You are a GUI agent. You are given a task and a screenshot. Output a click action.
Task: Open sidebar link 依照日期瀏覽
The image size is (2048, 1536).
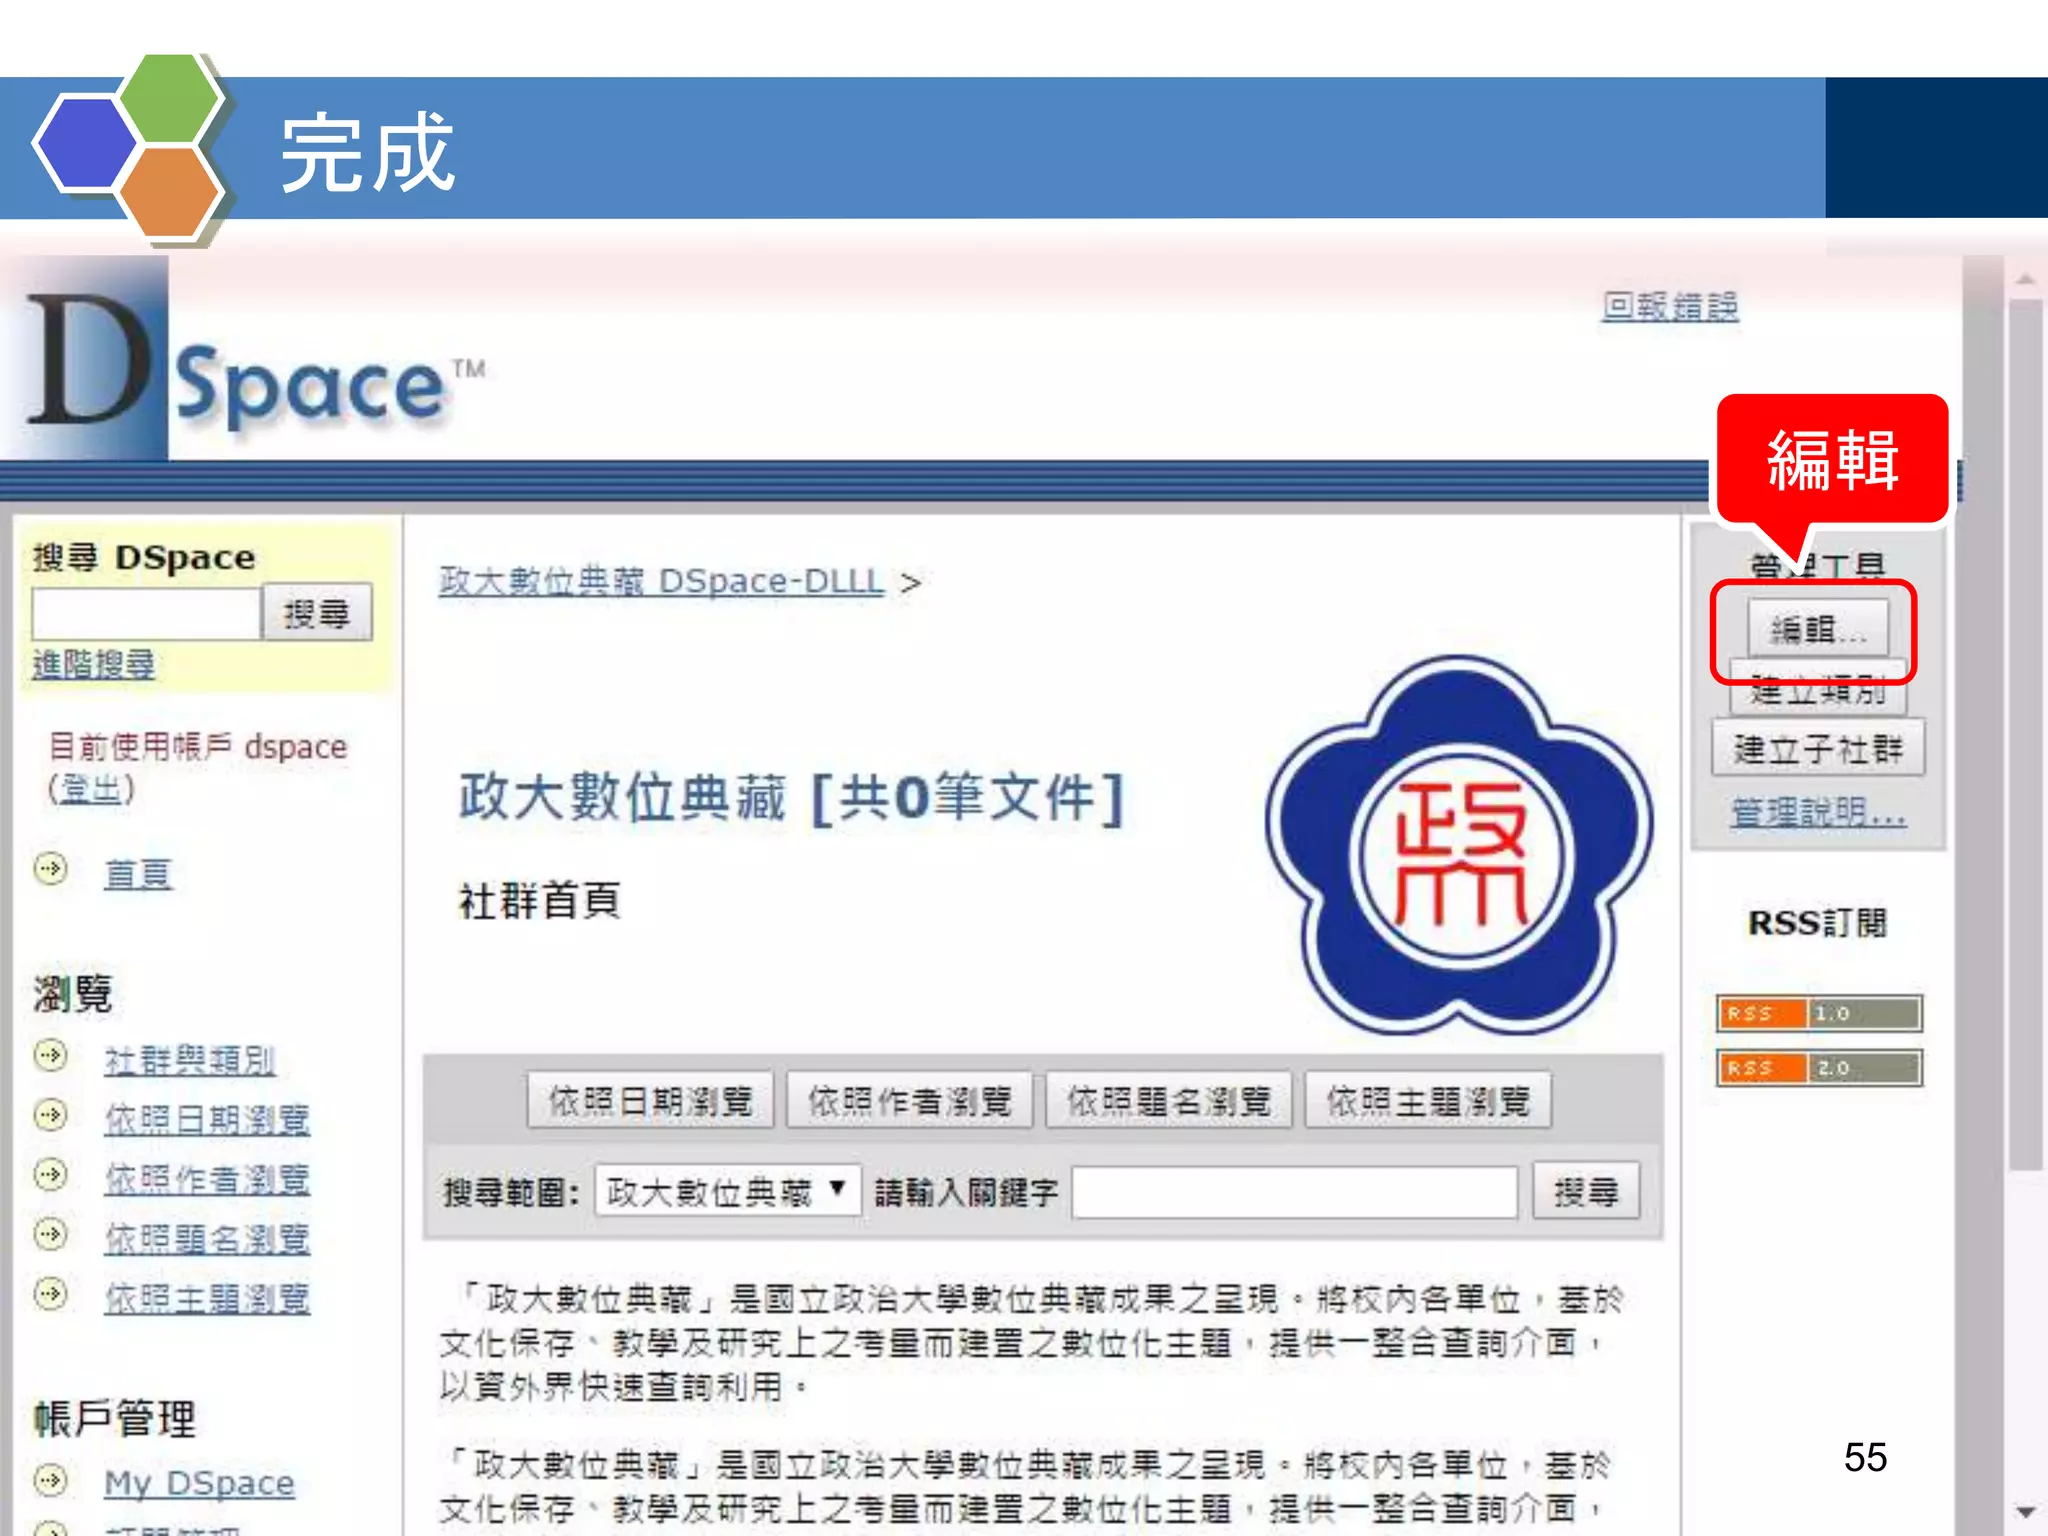[x=207, y=1120]
